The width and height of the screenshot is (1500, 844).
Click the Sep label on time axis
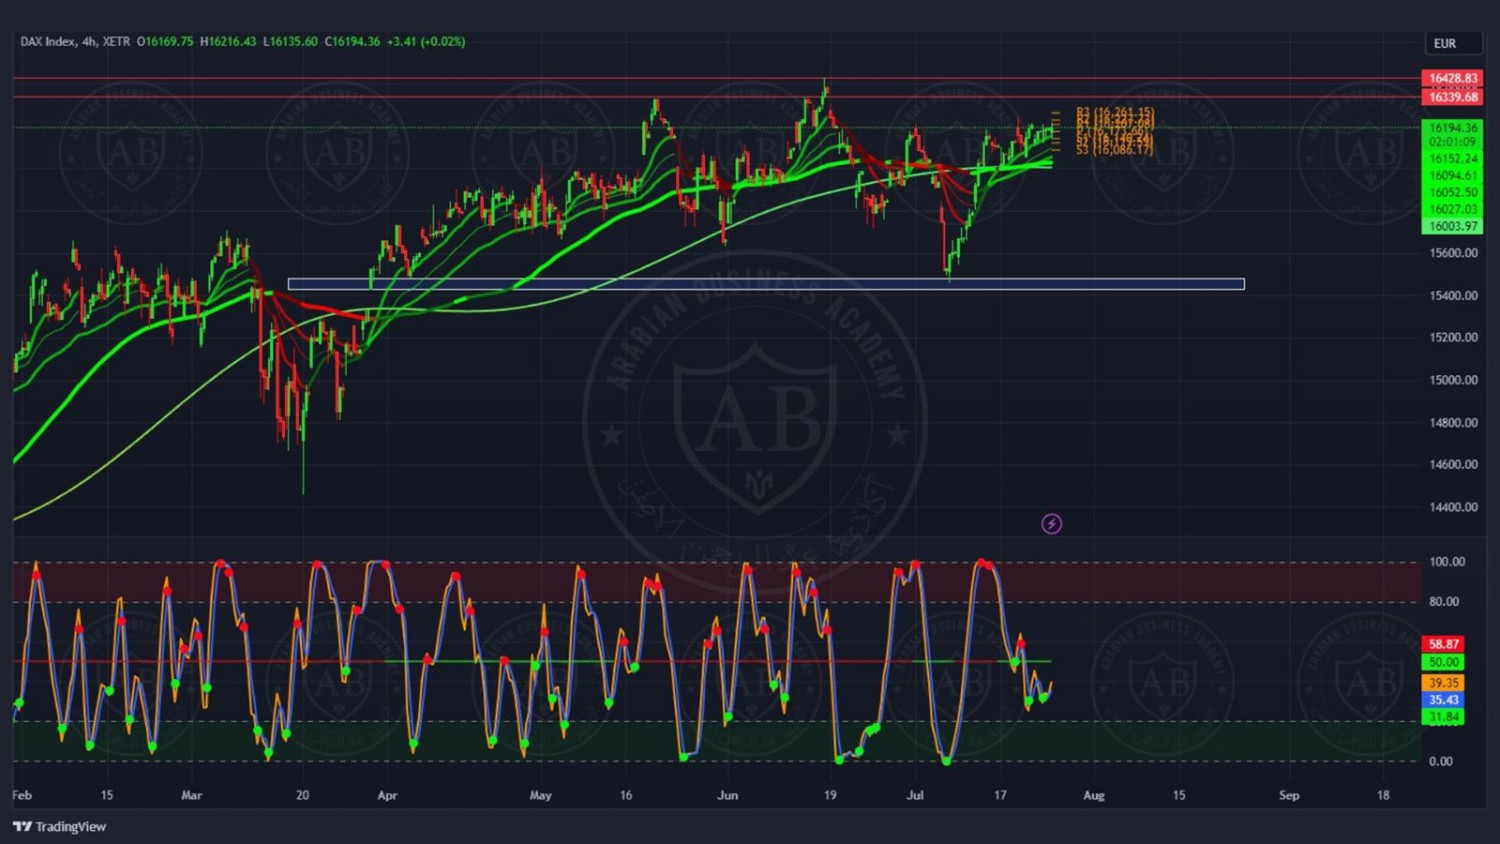click(x=1289, y=796)
